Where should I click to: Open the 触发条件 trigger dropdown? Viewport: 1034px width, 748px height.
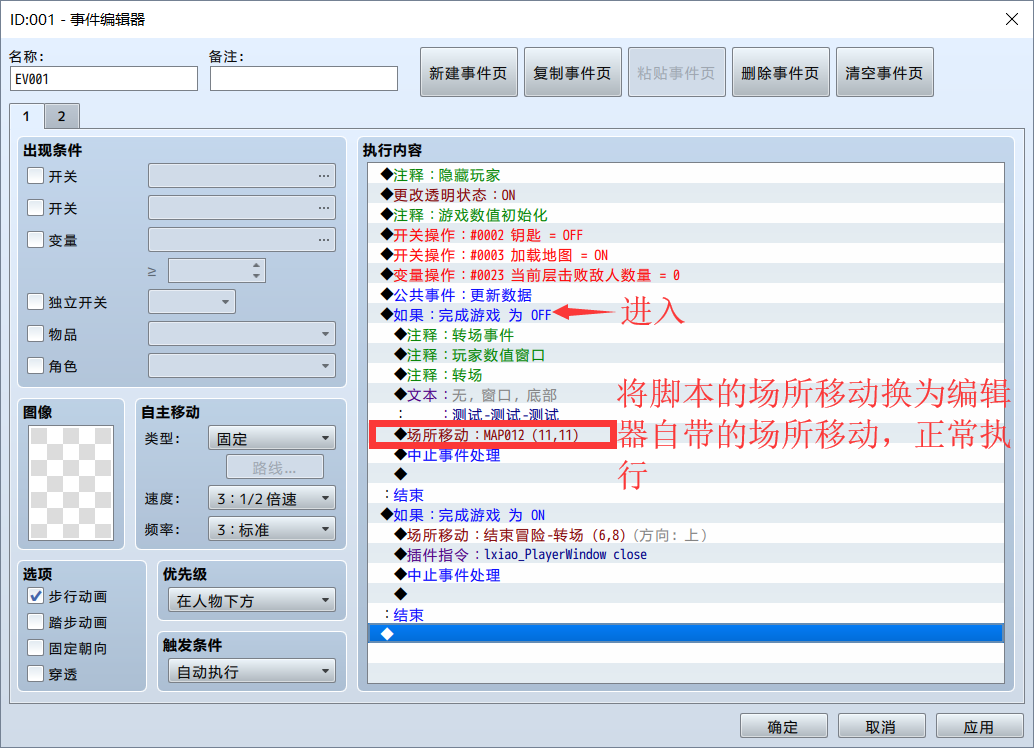[x=252, y=671]
